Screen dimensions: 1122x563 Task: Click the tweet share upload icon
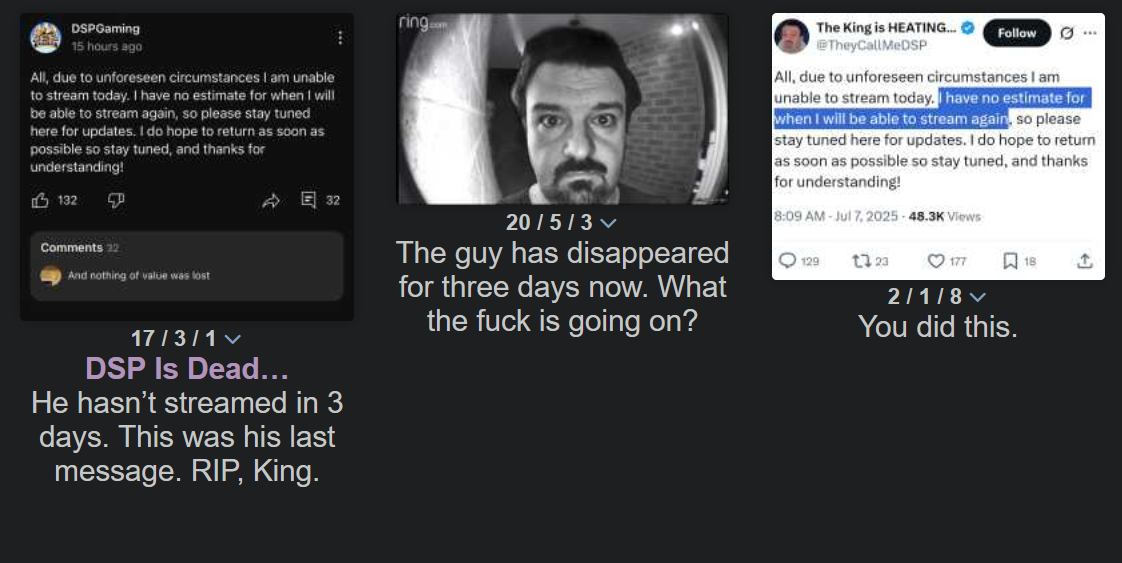[x=1085, y=261]
